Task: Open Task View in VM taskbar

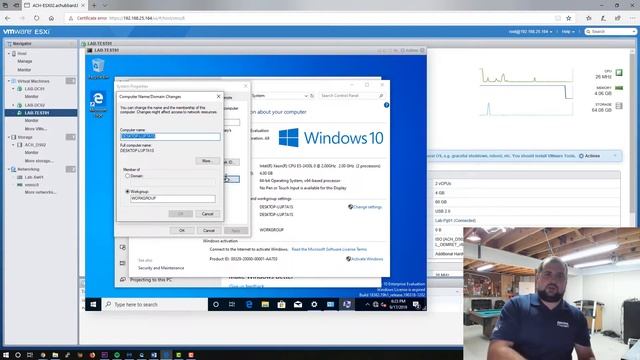Action: coord(232,304)
